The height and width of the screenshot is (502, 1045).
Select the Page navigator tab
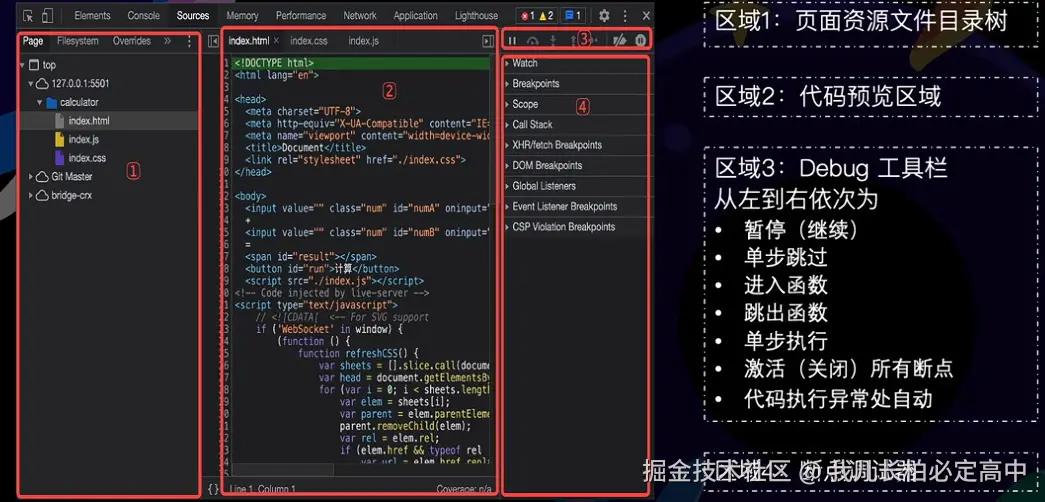pos(33,41)
